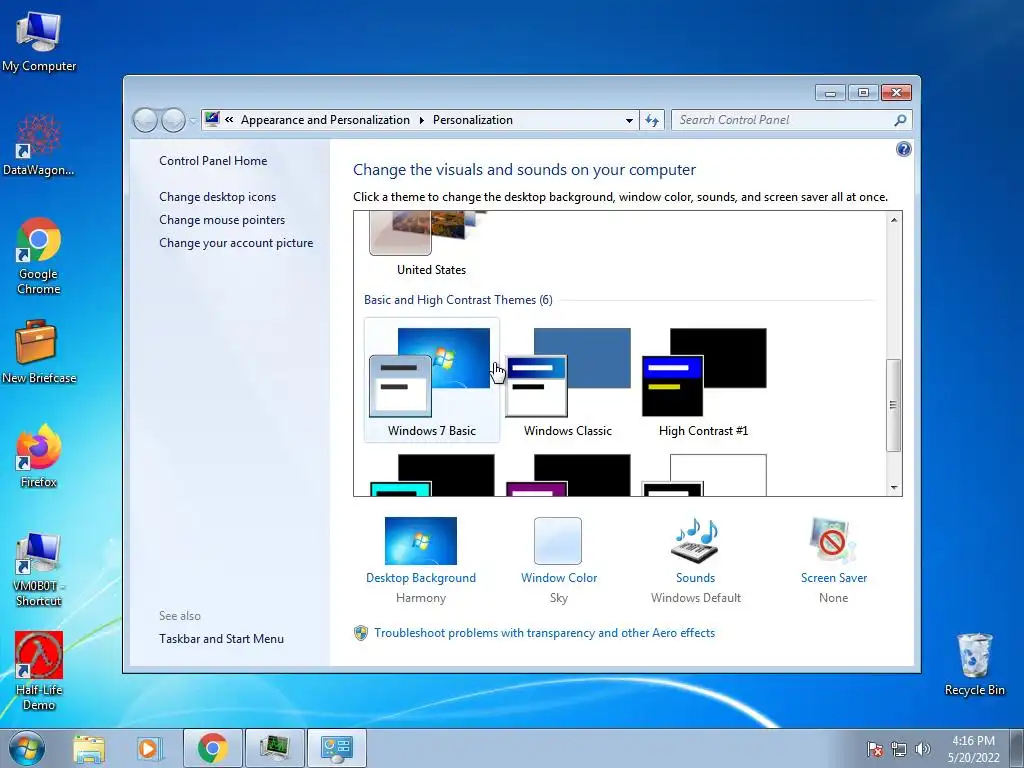The image size is (1024, 768).
Task: Open Change your account picture link
Action: click(236, 243)
